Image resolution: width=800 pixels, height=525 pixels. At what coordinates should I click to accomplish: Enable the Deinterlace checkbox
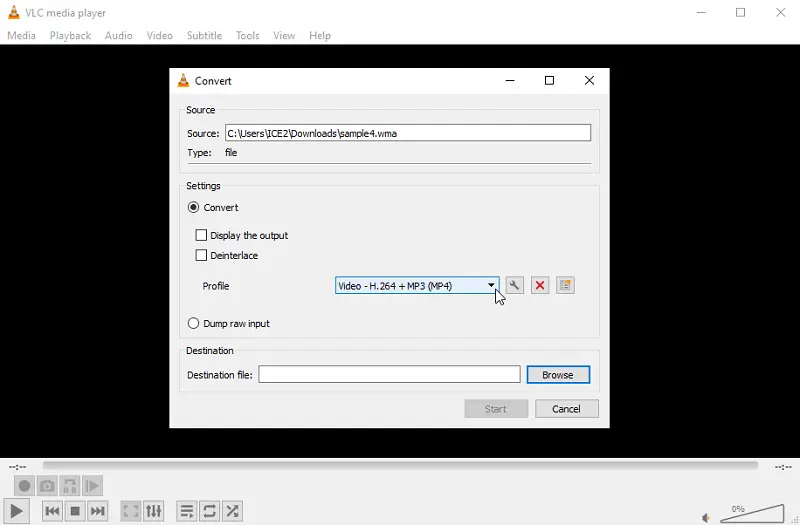(201, 255)
